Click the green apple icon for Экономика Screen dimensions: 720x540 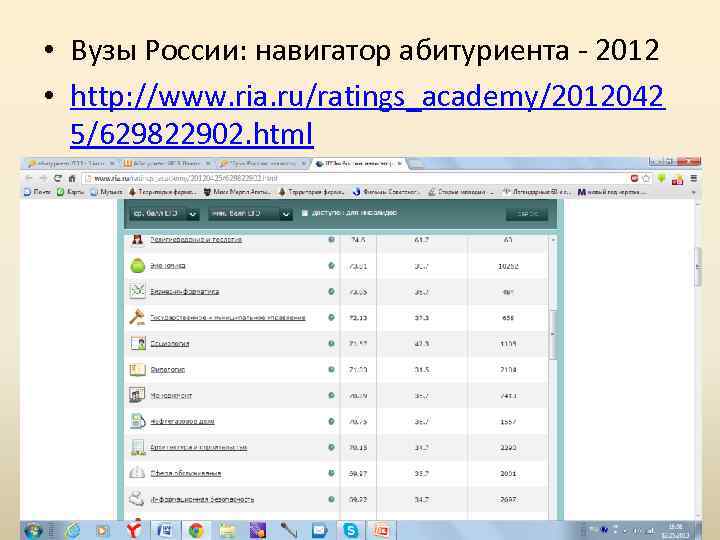(137, 265)
